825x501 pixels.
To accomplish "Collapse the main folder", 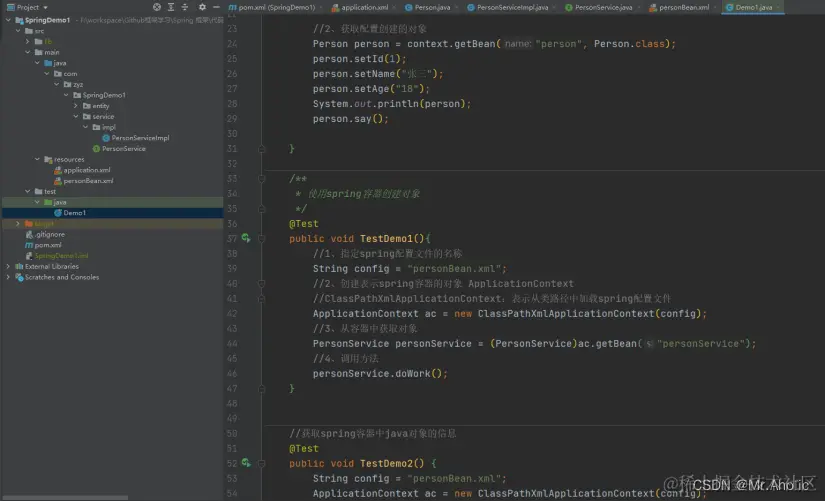I will pos(27,52).
